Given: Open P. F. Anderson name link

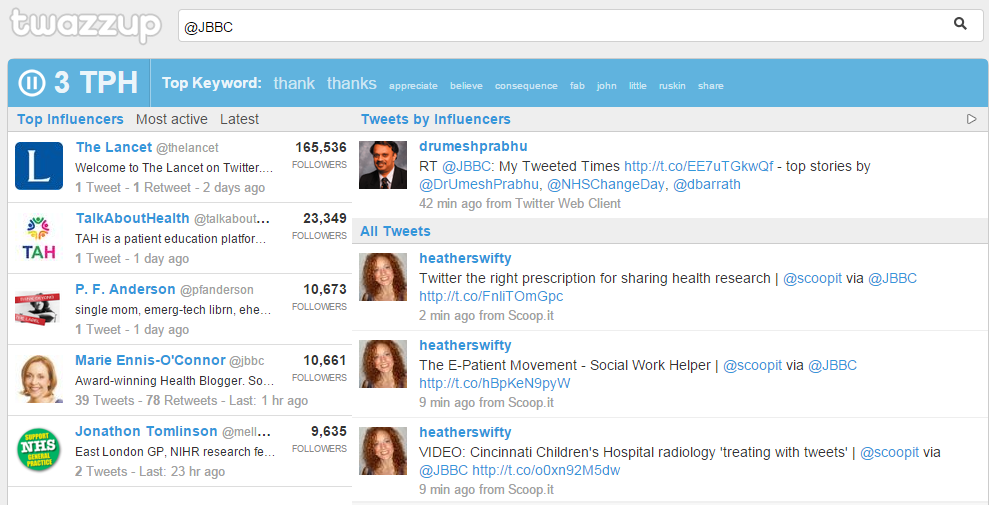Looking at the screenshot, I should click(x=126, y=289).
